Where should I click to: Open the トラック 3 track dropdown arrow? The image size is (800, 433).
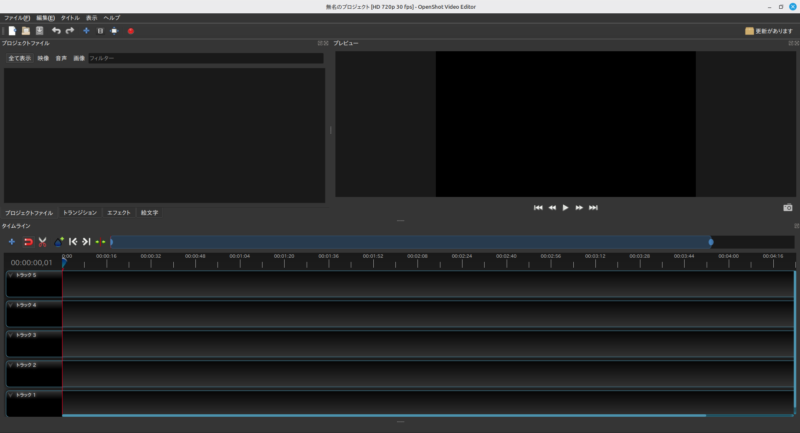click(x=11, y=335)
